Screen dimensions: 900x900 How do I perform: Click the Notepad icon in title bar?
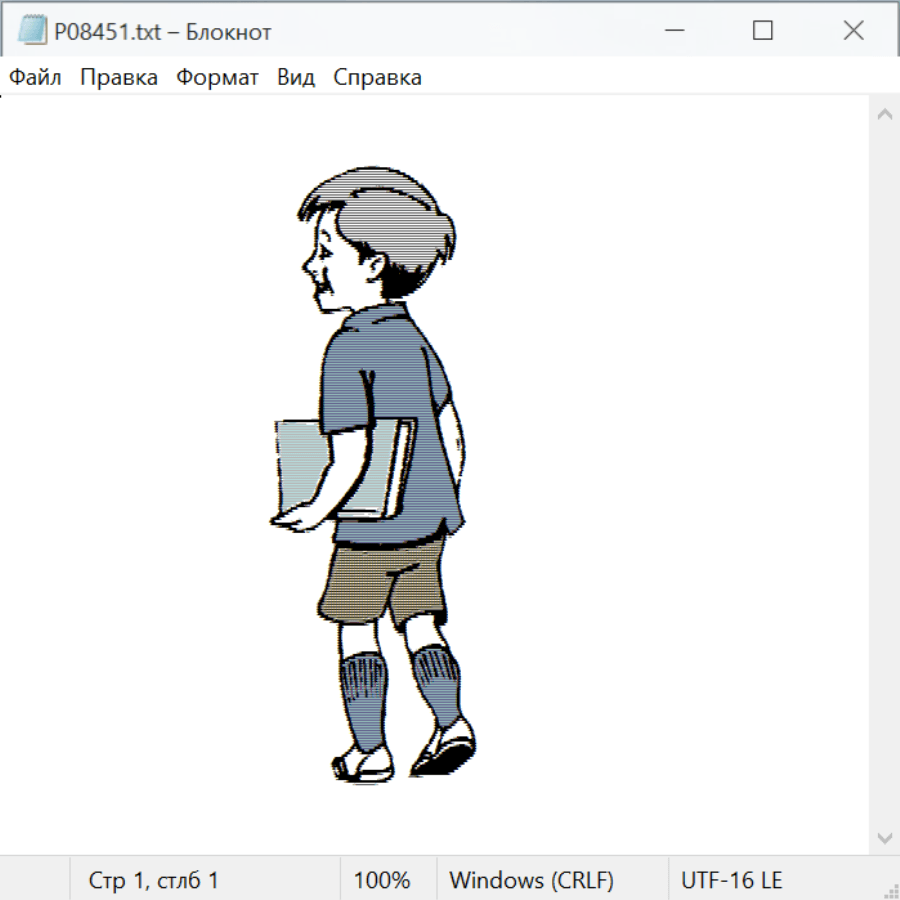tap(32, 31)
